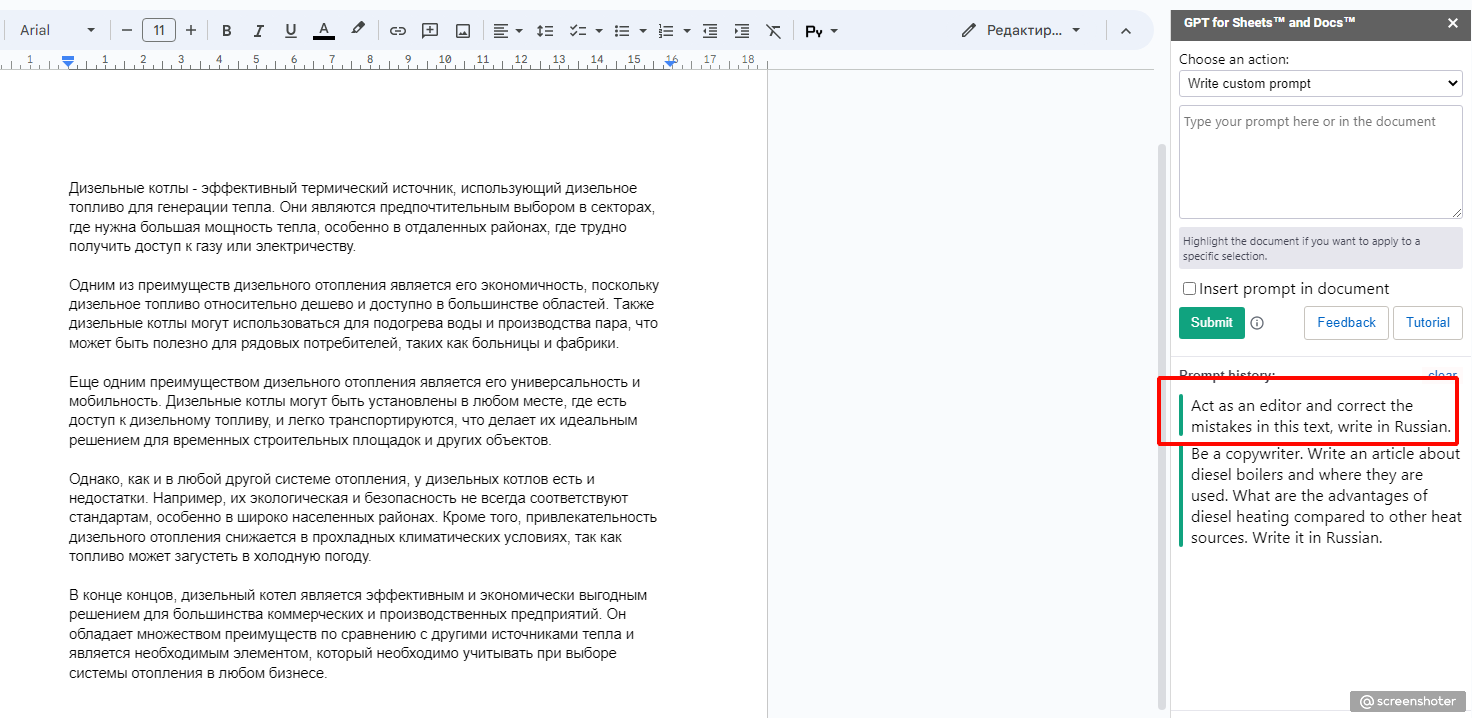Enable the Insert prompt in document checkbox
The width and height of the screenshot is (1472, 718).
coord(1189,289)
